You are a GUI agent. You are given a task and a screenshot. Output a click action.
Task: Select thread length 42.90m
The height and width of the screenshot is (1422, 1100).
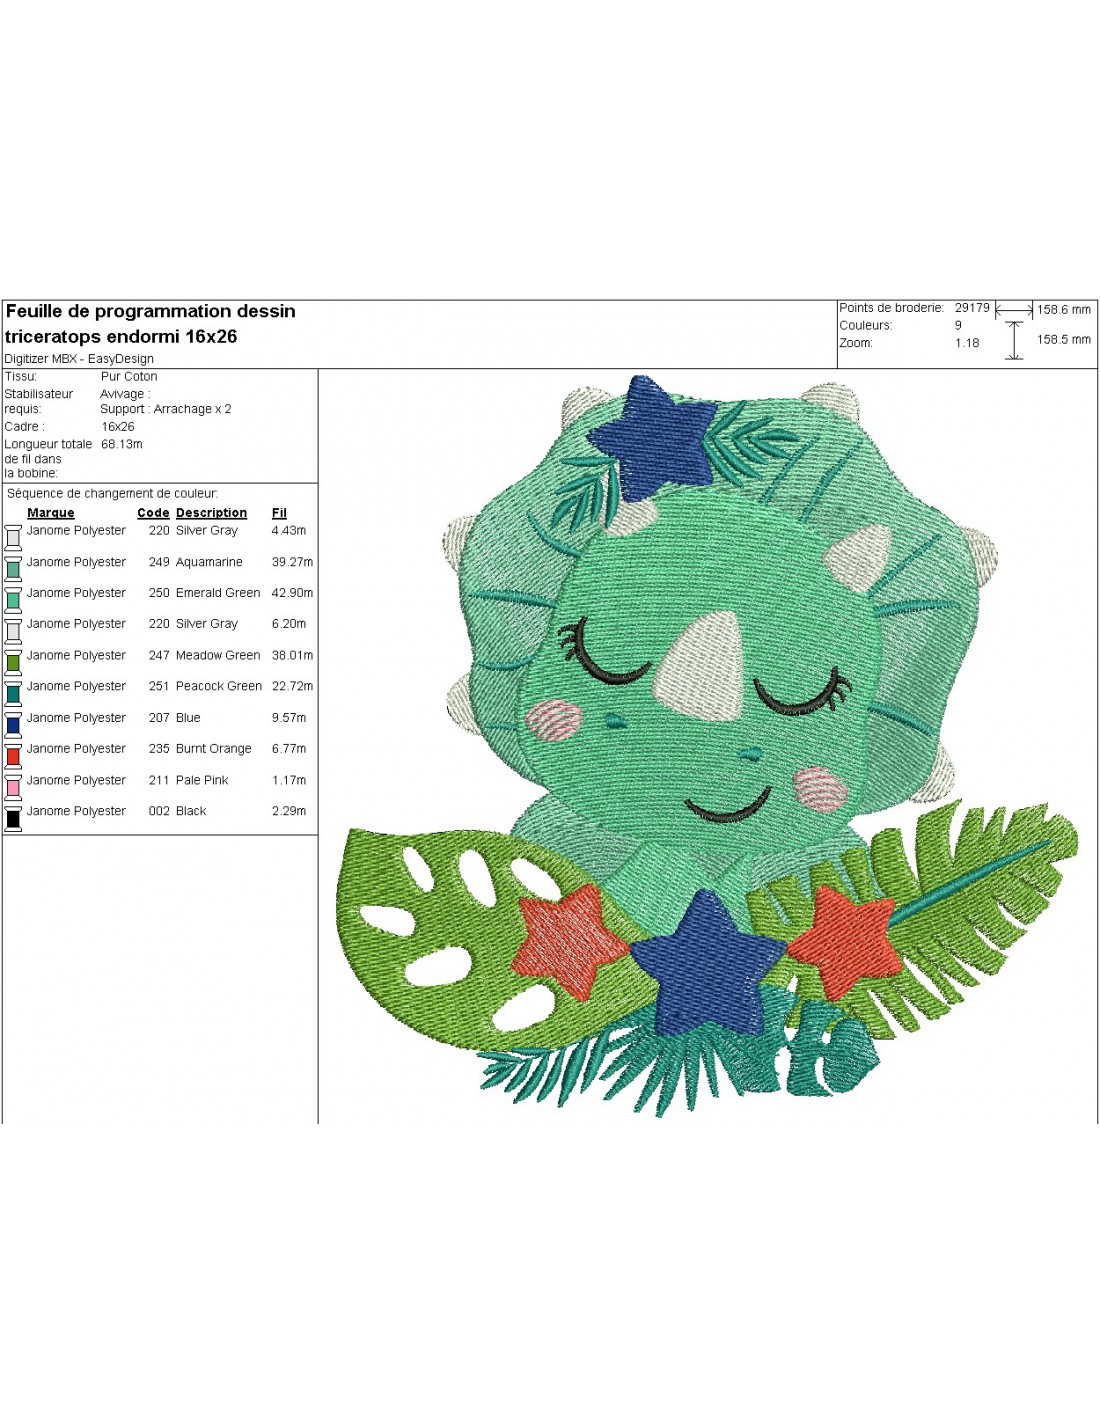(292, 593)
